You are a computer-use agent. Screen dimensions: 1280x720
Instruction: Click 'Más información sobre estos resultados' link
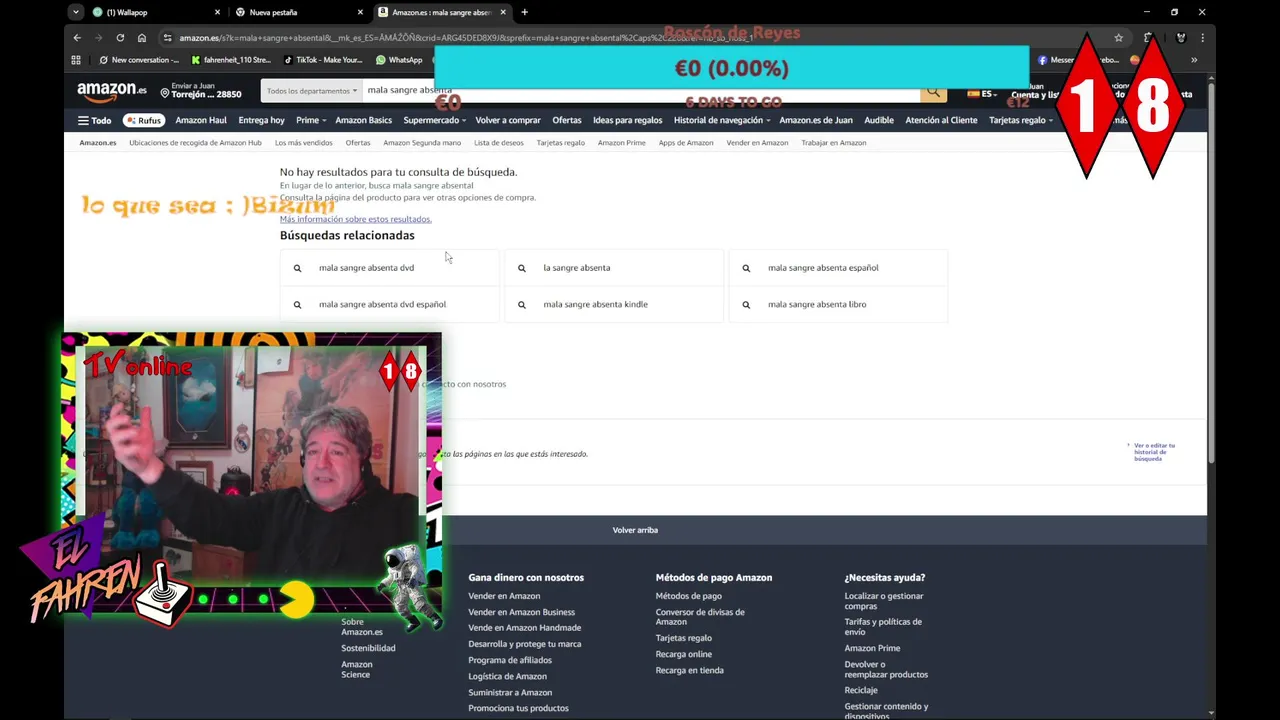[356, 219]
